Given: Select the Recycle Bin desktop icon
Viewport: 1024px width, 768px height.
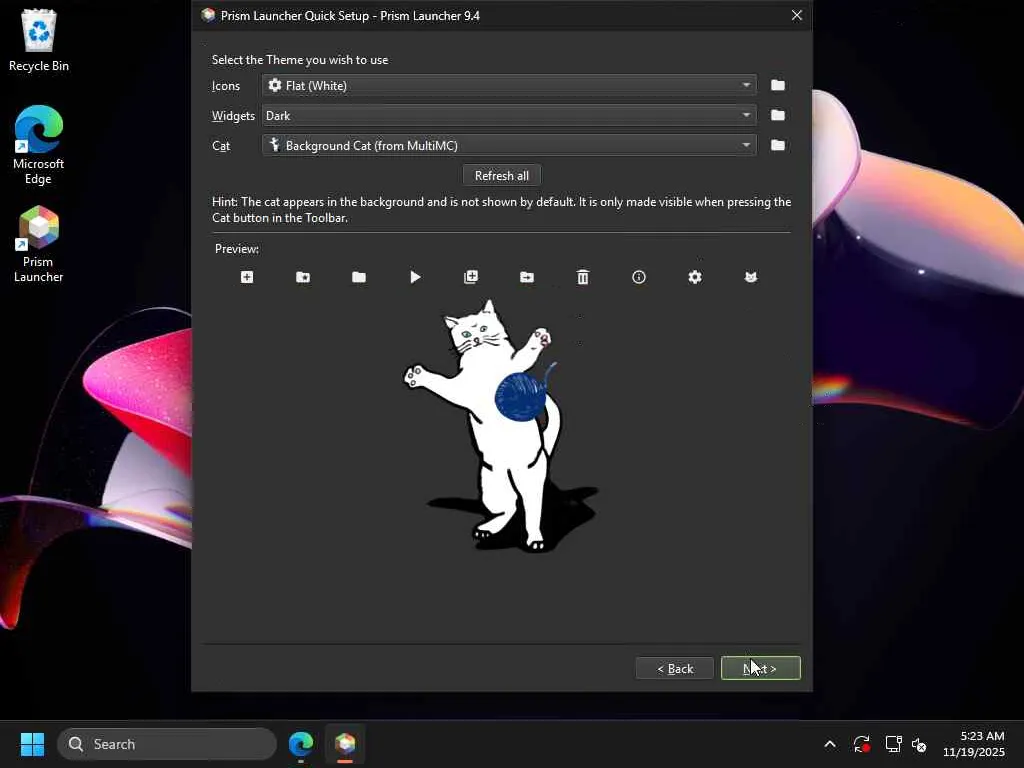Looking at the screenshot, I should [39, 40].
